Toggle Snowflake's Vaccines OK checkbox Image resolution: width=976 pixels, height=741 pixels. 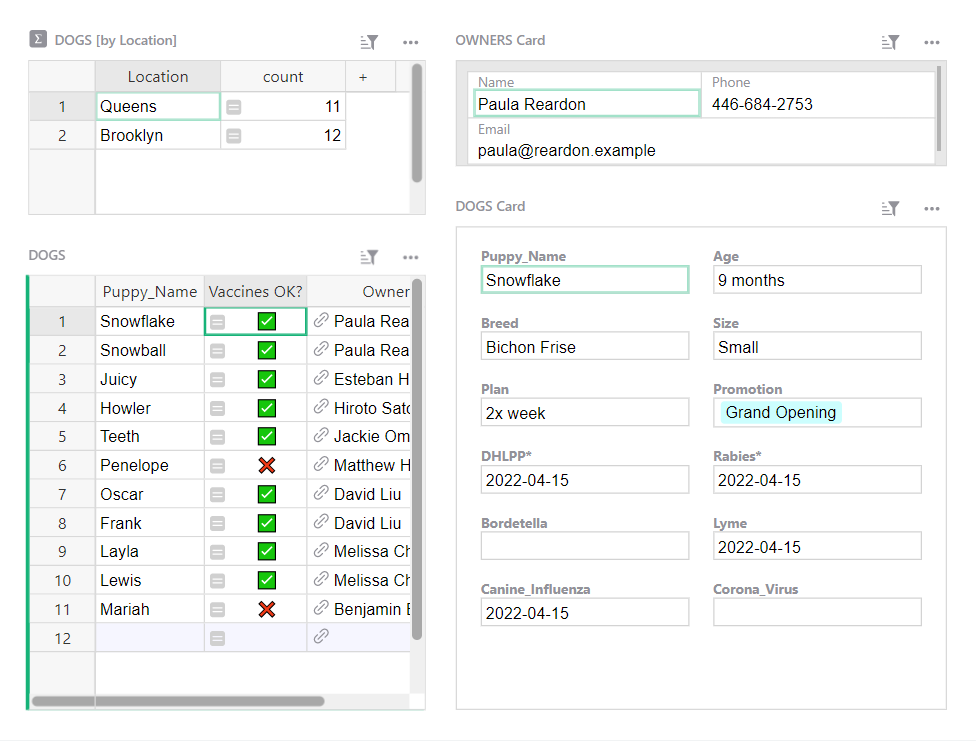tap(267, 321)
